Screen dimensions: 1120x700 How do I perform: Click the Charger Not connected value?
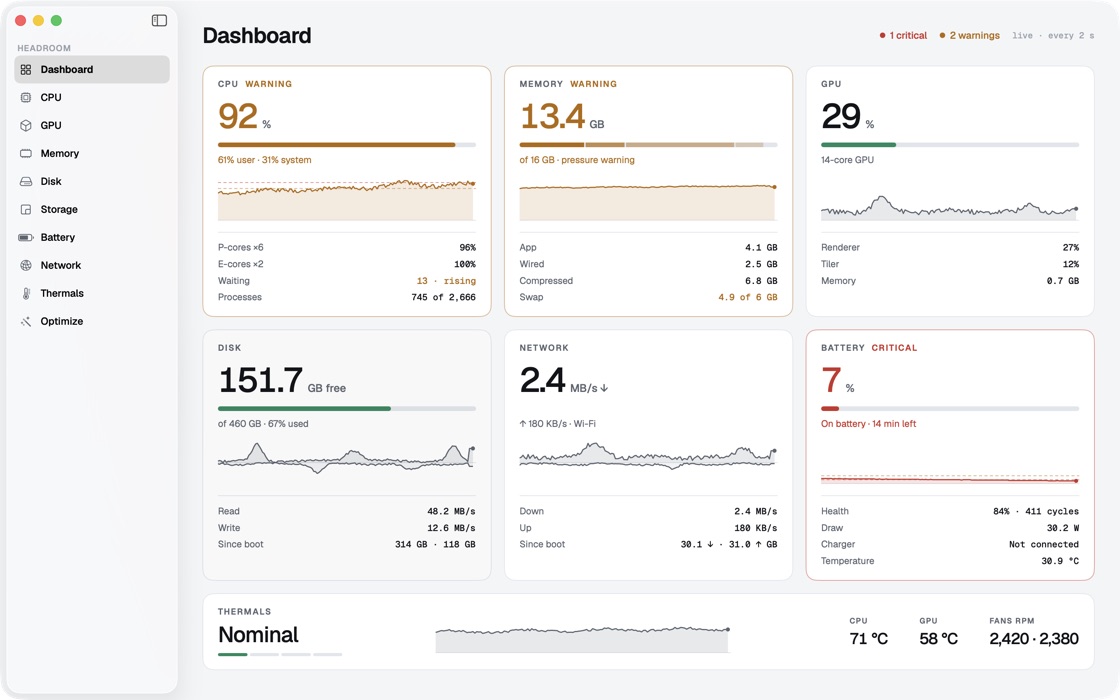[1044, 544]
